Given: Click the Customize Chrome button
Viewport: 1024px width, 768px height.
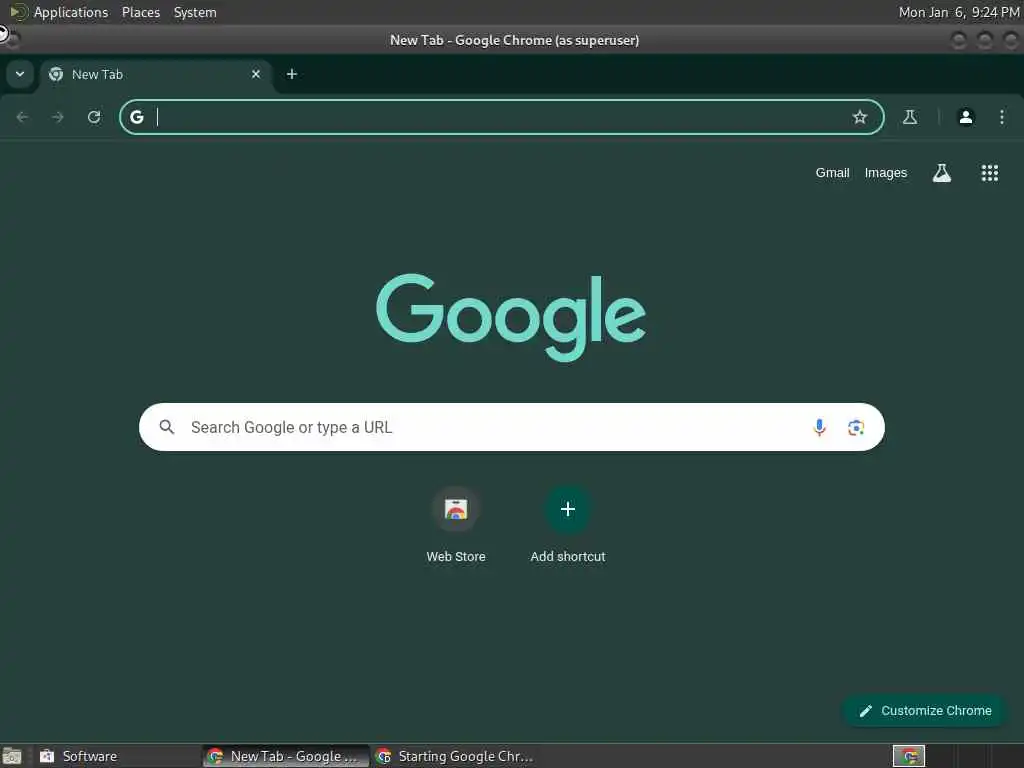Looking at the screenshot, I should click(x=925, y=711).
